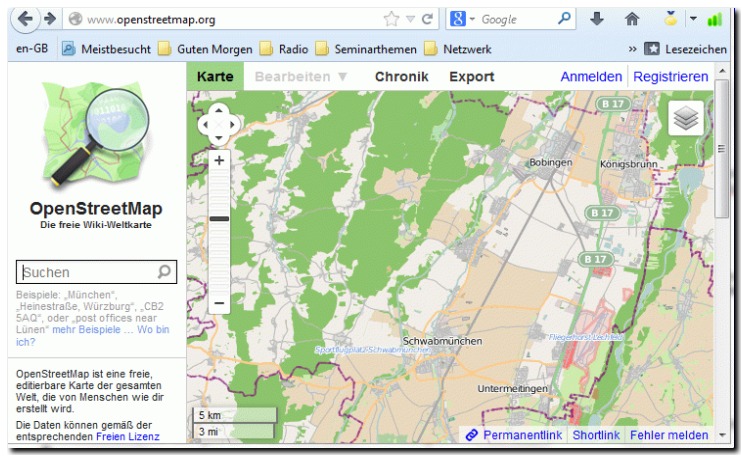Zoom out with the minus button

(x=219, y=303)
